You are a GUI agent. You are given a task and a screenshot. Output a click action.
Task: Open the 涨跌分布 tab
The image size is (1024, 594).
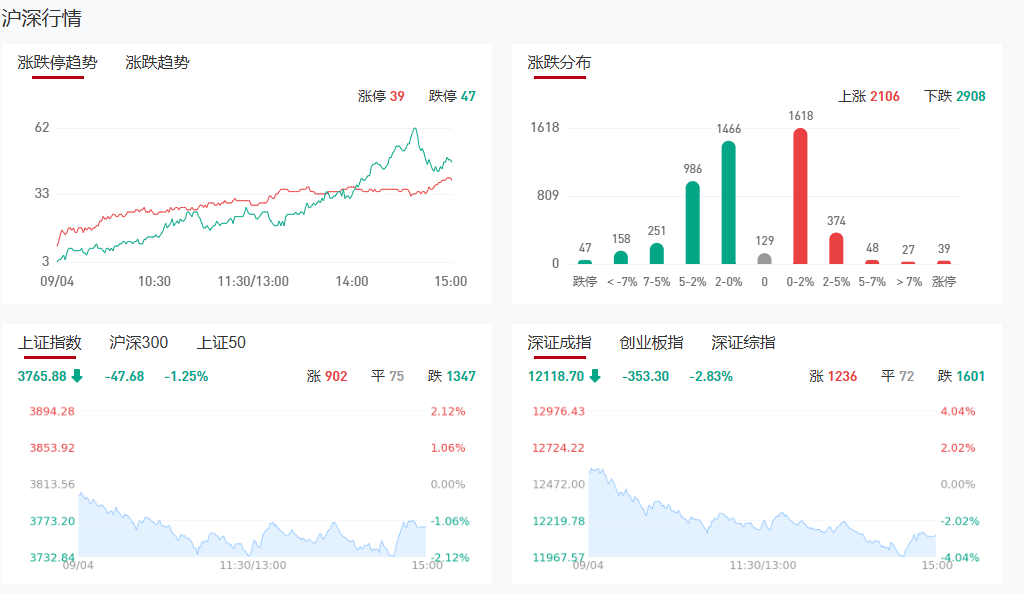point(559,62)
